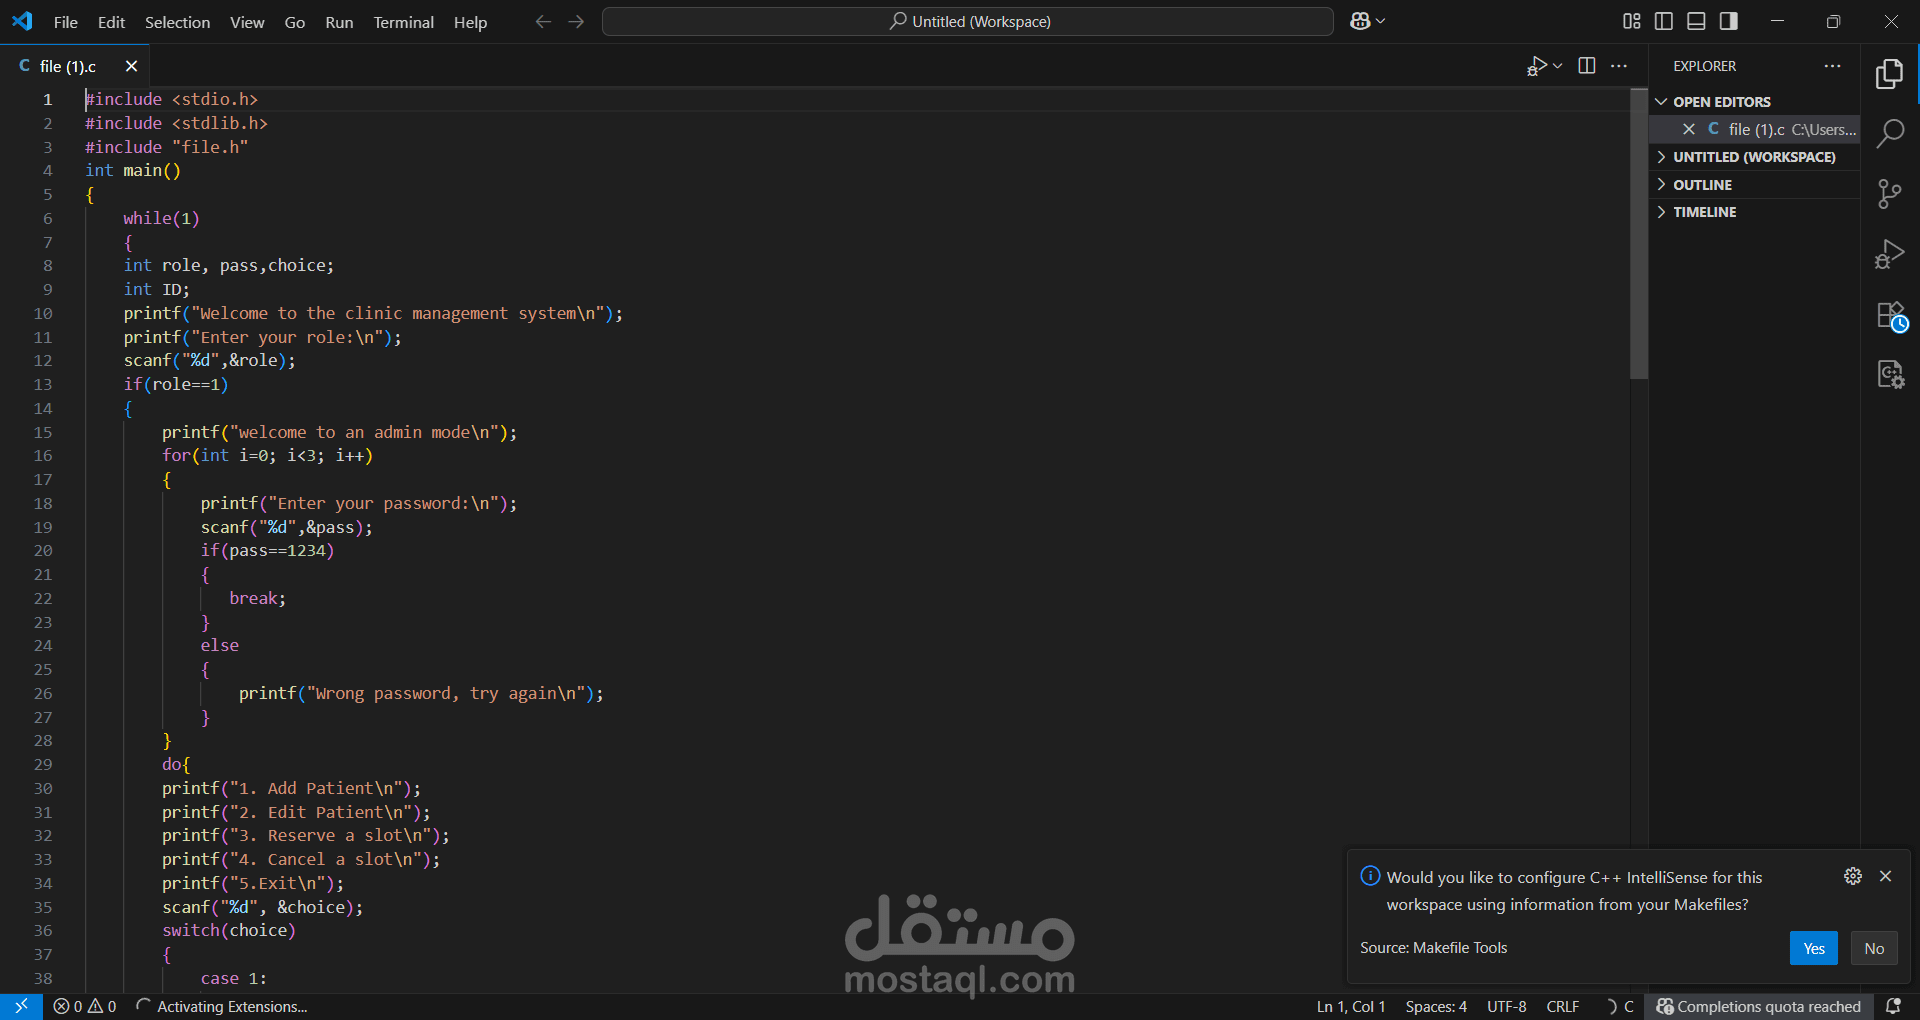This screenshot has width=1920, height=1020.
Task: Expand the Untitled (Workspace) section
Action: pyautogui.click(x=1755, y=157)
